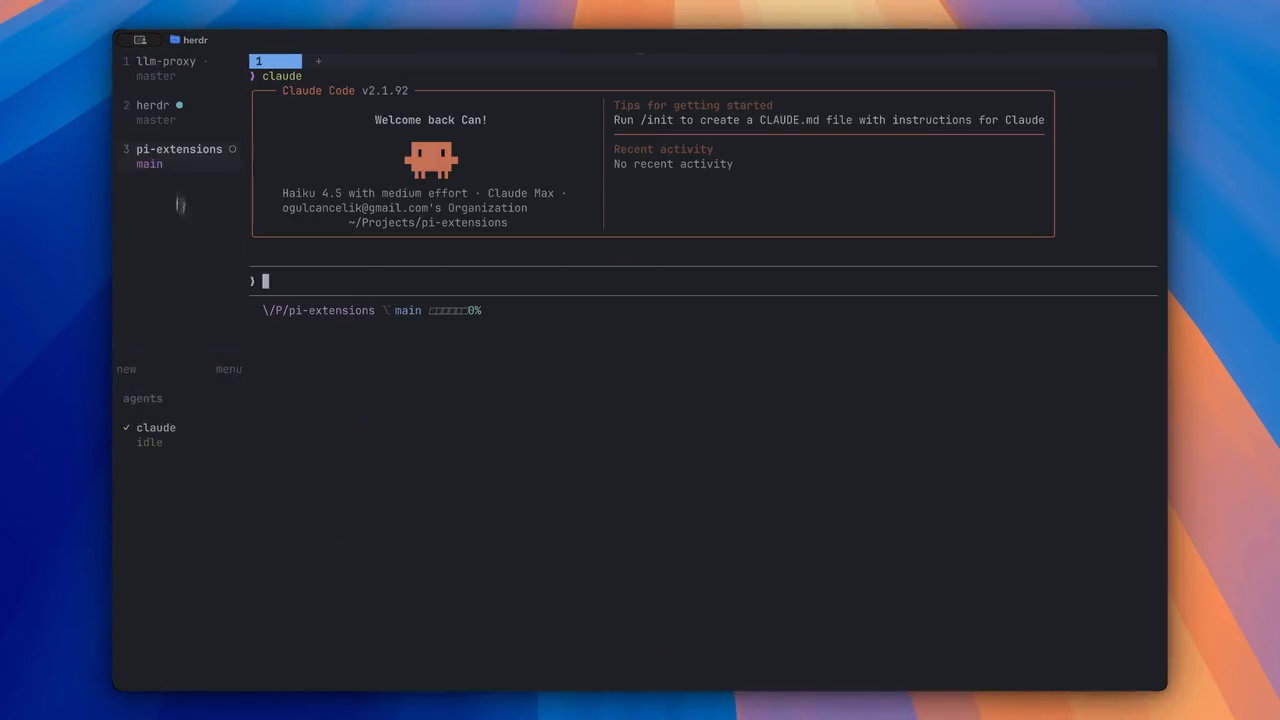1280x720 pixels.
Task: Click the herdr window title text
Action: tap(196, 40)
